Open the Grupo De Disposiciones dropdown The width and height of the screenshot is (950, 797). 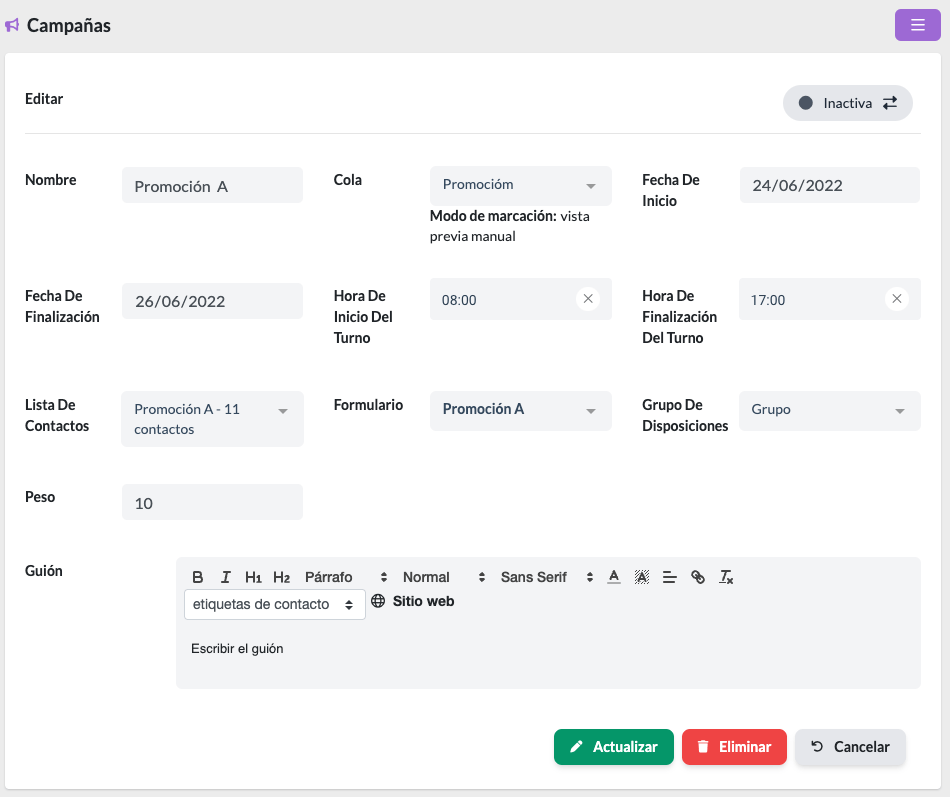829,410
